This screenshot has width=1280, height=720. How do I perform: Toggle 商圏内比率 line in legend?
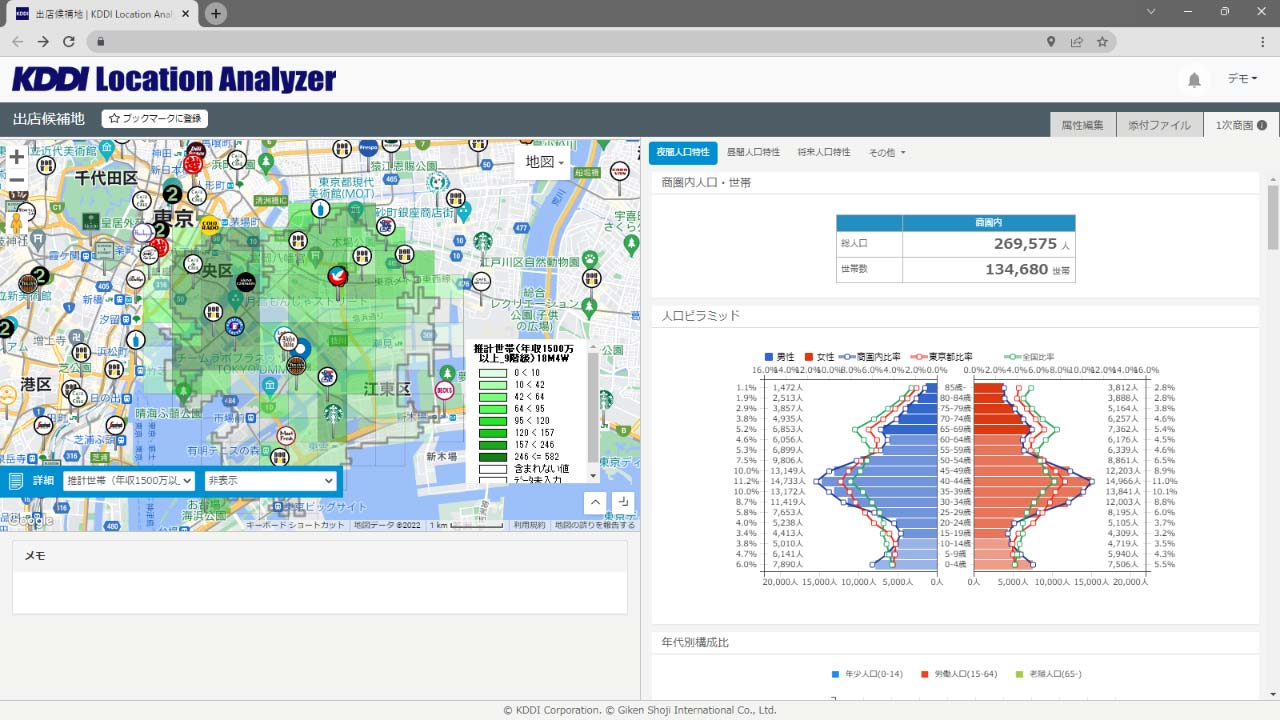872,357
